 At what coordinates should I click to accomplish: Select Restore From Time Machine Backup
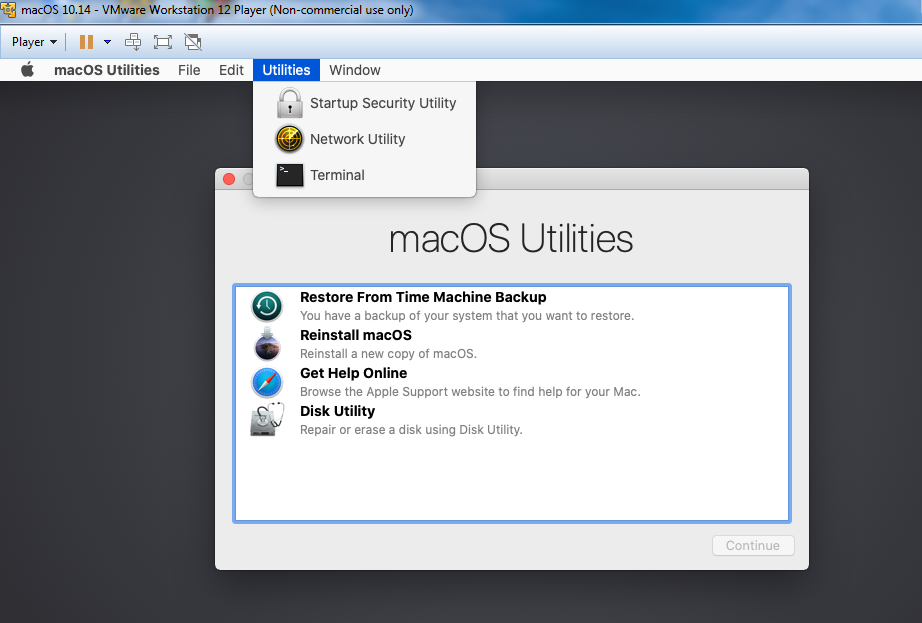point(512,306)
